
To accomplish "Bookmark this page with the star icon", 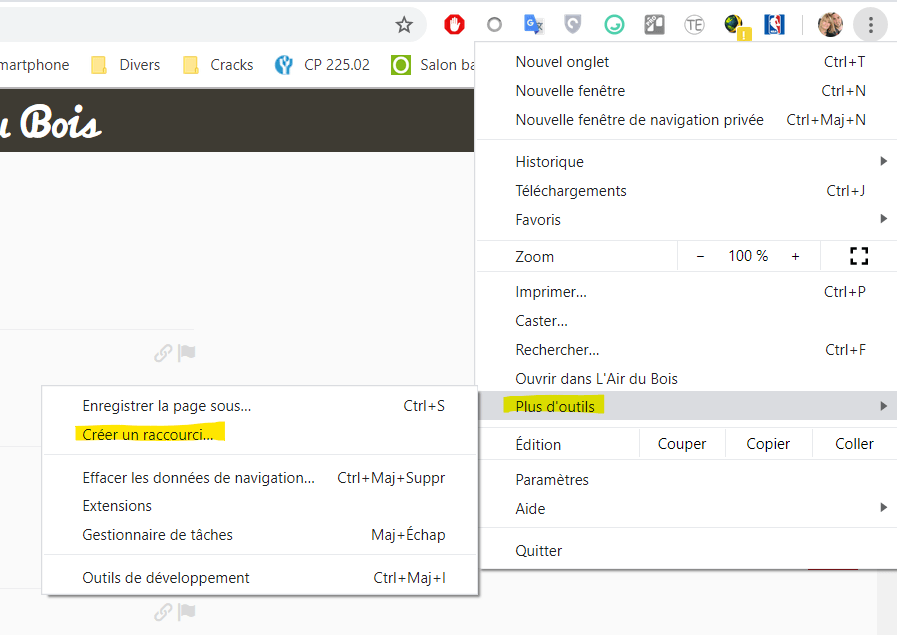I will click(404, 25).
